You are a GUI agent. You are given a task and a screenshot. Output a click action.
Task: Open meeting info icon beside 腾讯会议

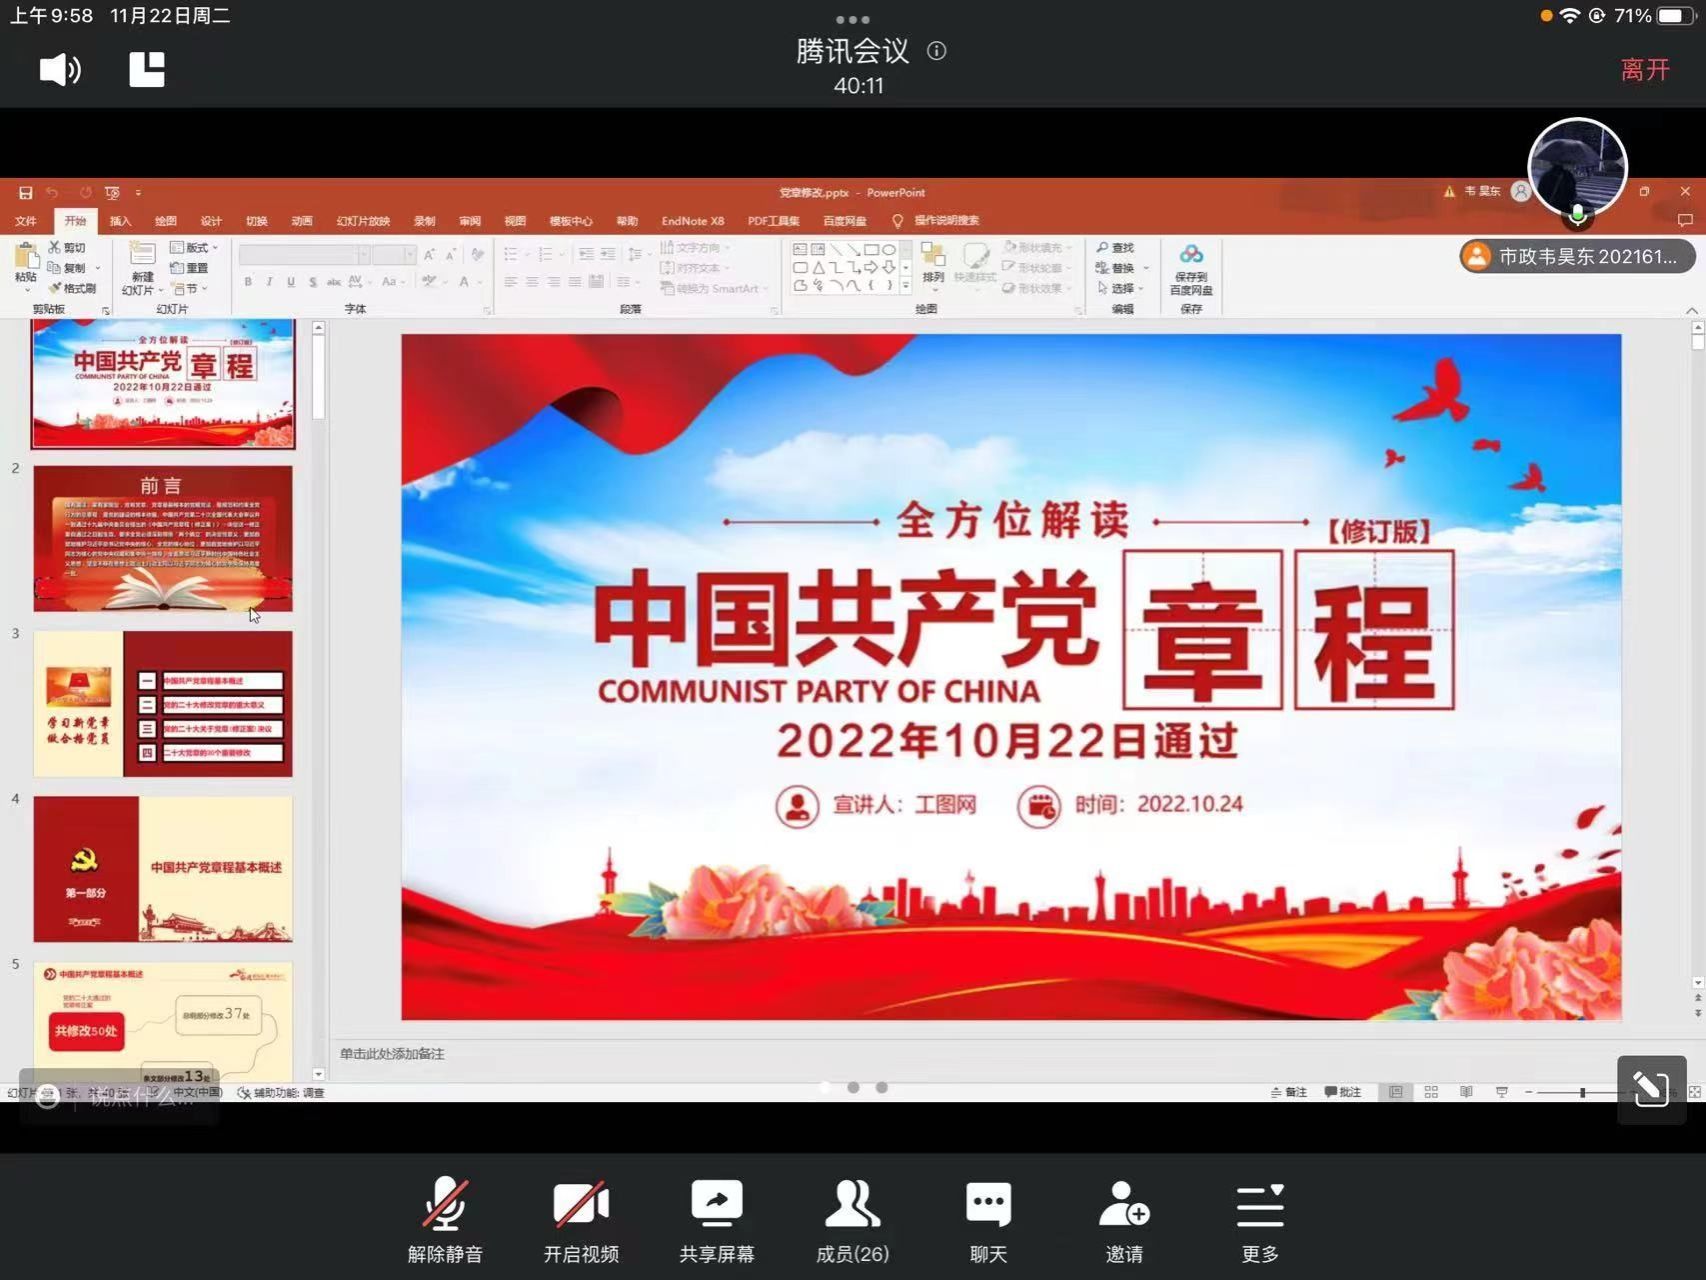coord(937,51)
